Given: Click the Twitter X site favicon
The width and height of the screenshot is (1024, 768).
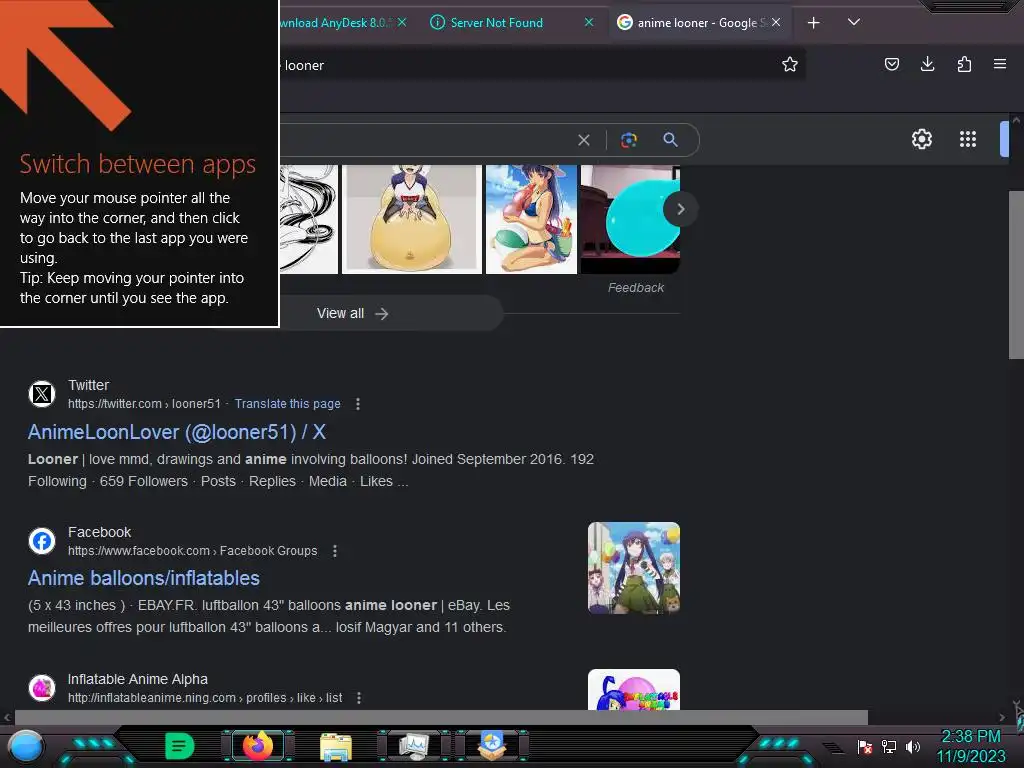Looking at the screenshot, I should point(42,394).
